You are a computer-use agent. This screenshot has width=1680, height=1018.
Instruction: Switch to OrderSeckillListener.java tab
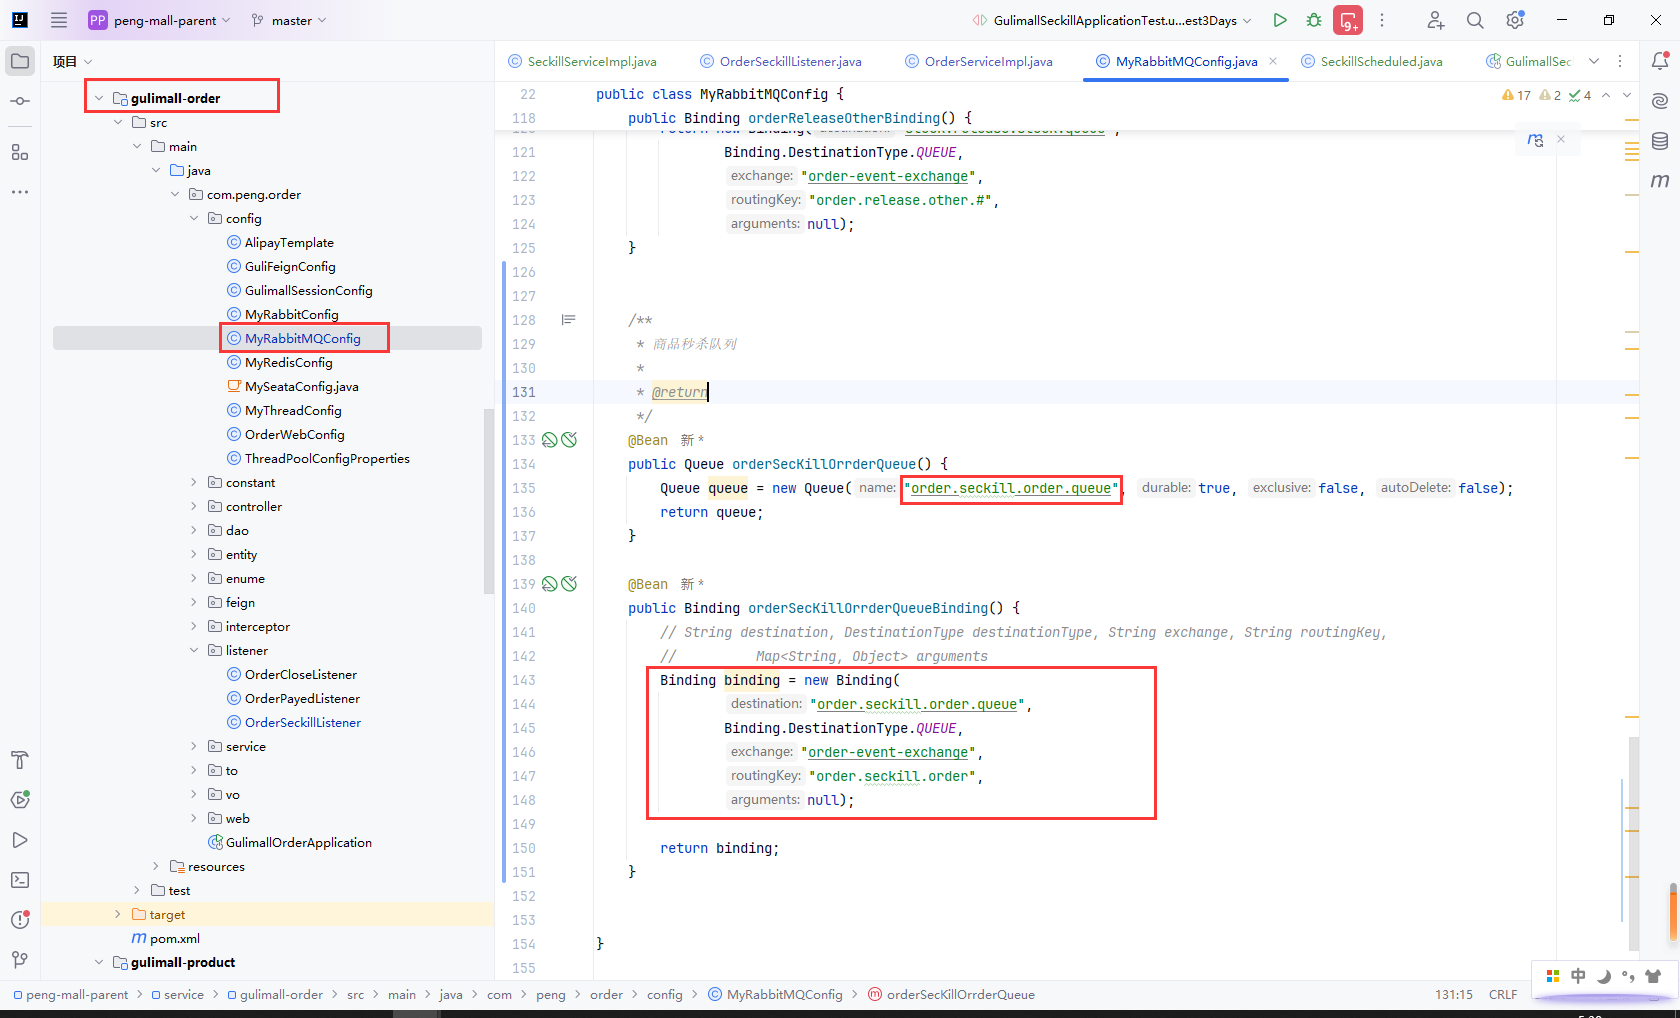[x=781, y=61]
